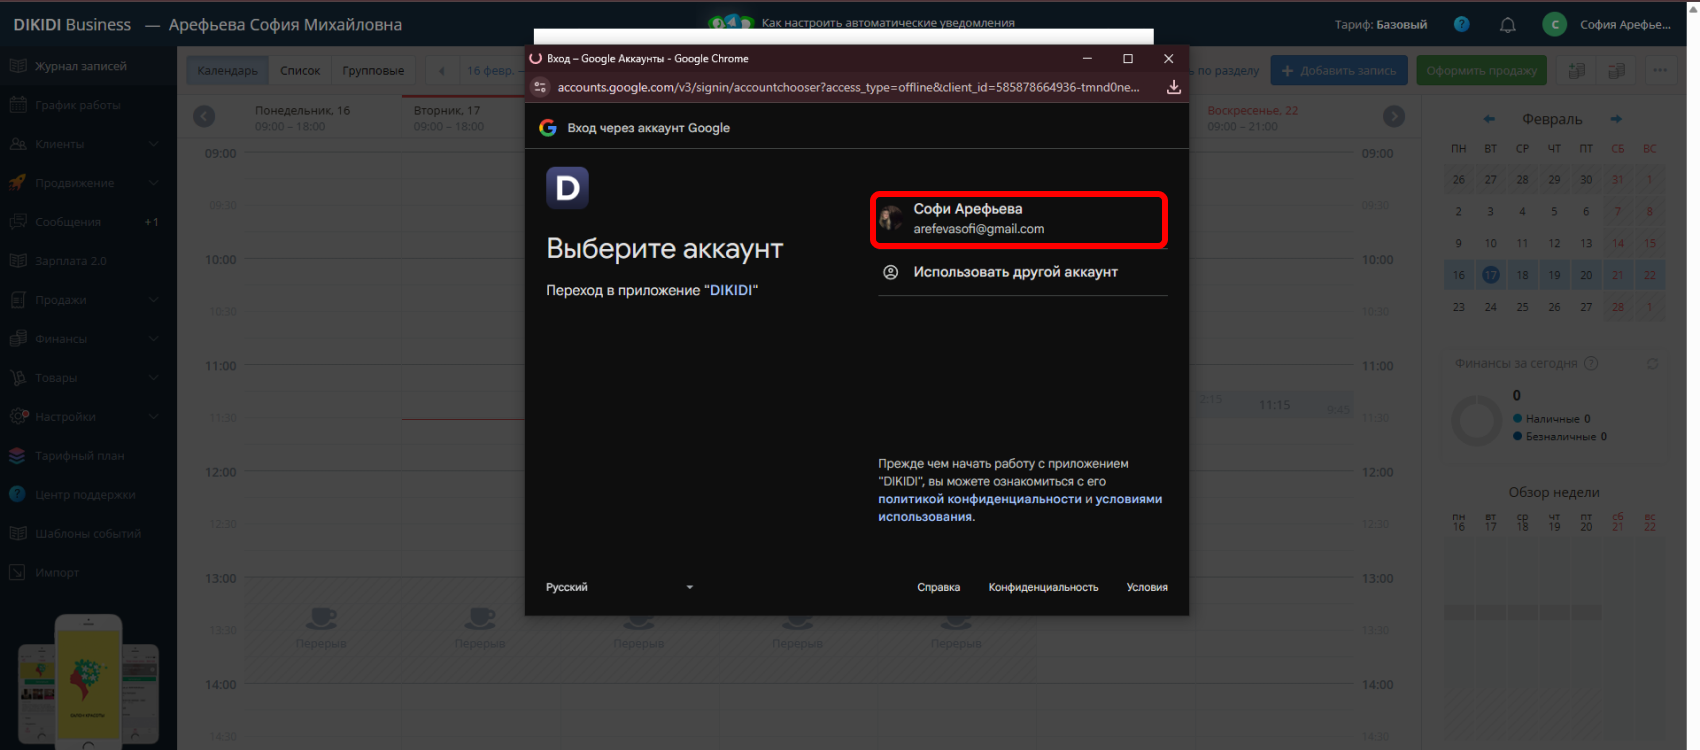This screenshot has width=1700, height=750.
Task: Open the help question mark icon
Action: point(1461,24)
